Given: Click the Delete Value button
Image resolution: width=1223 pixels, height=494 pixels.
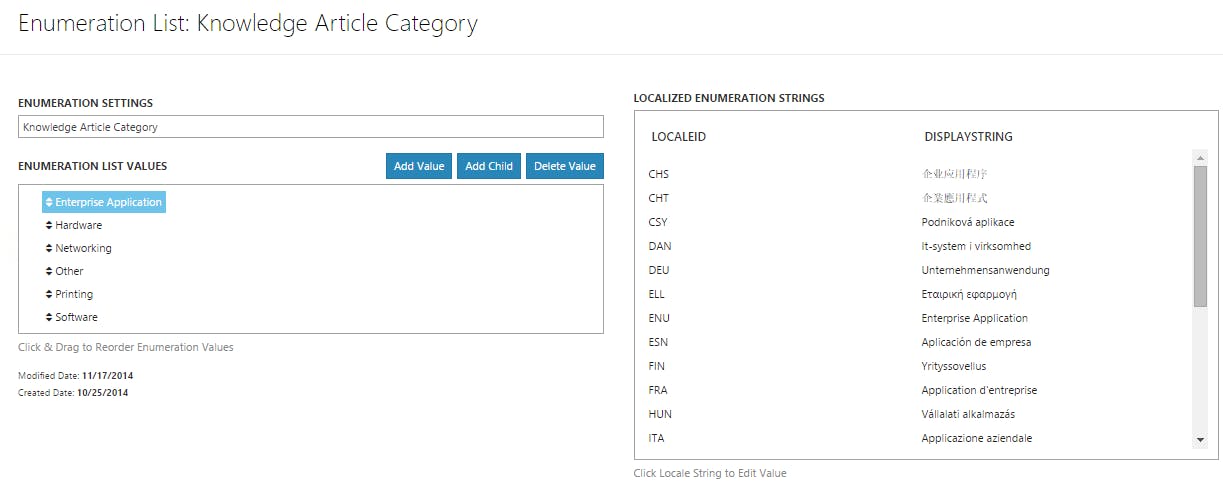Looking at the screenshot, I should tap(565, 166).
